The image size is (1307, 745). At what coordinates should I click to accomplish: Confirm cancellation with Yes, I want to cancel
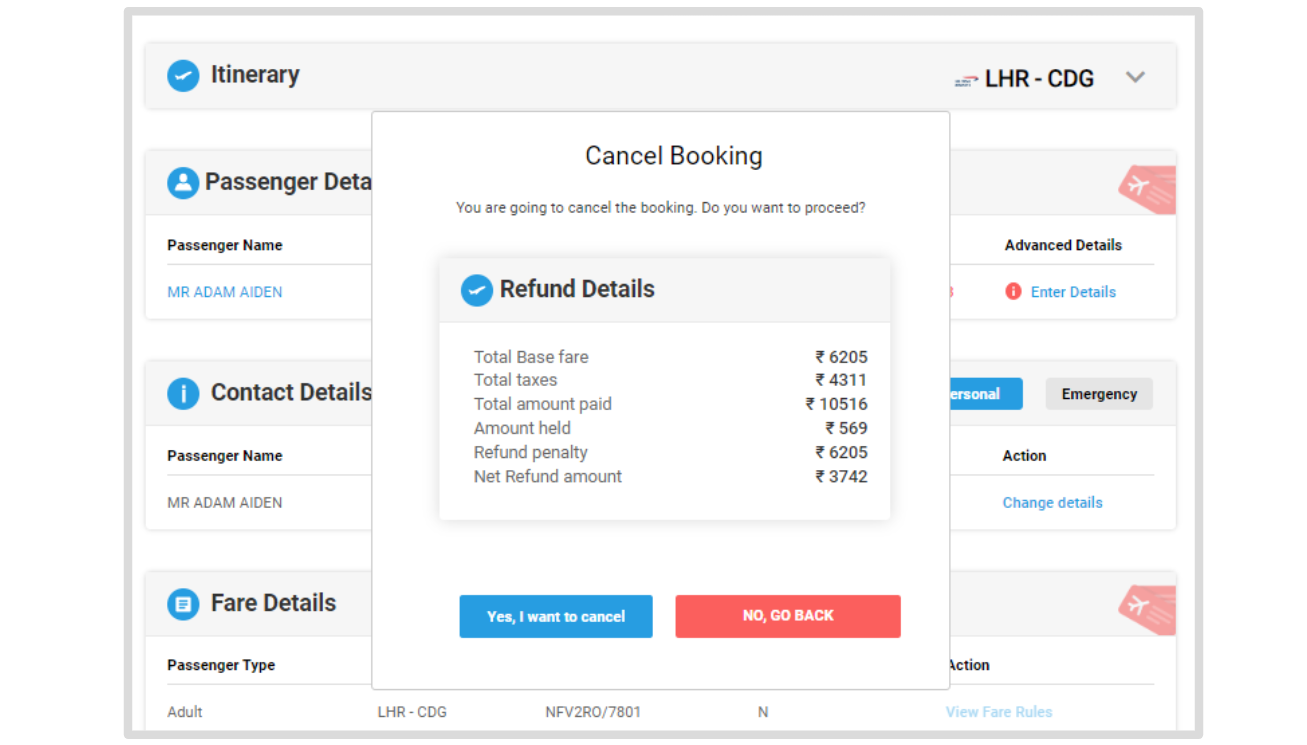coord(556,616)
